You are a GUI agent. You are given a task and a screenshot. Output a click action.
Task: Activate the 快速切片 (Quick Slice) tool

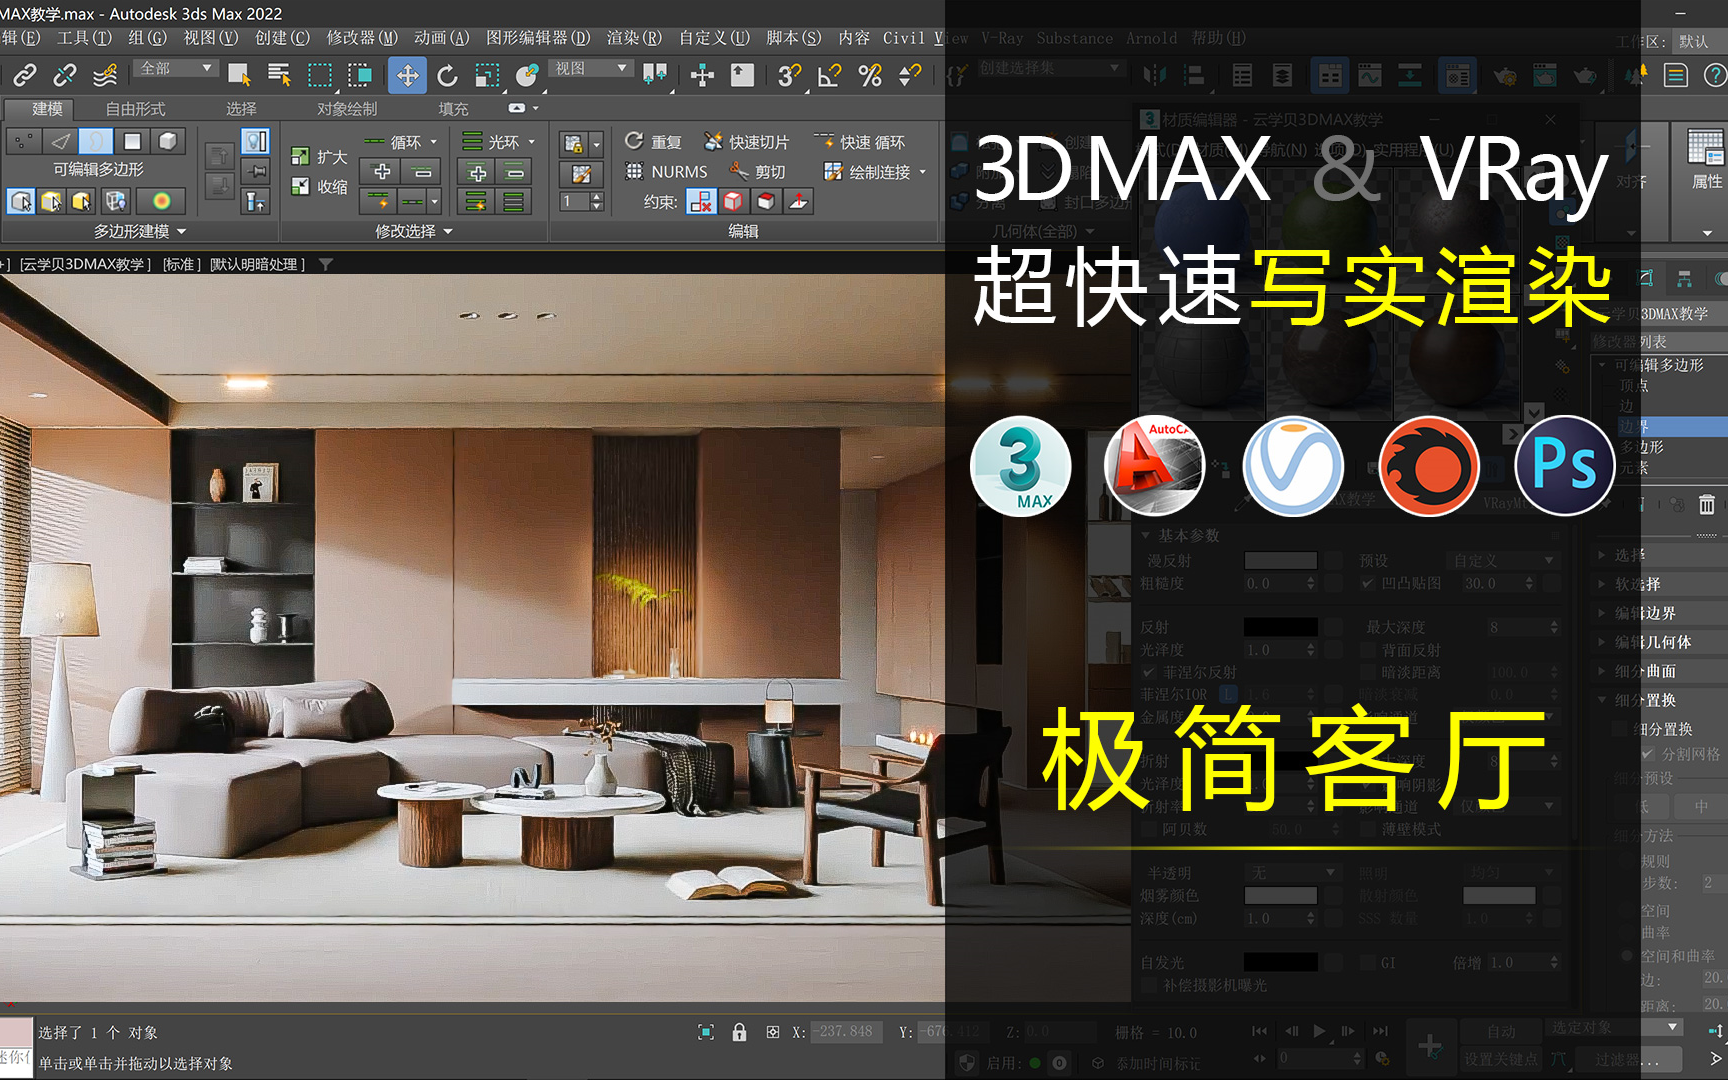point(752,140)
